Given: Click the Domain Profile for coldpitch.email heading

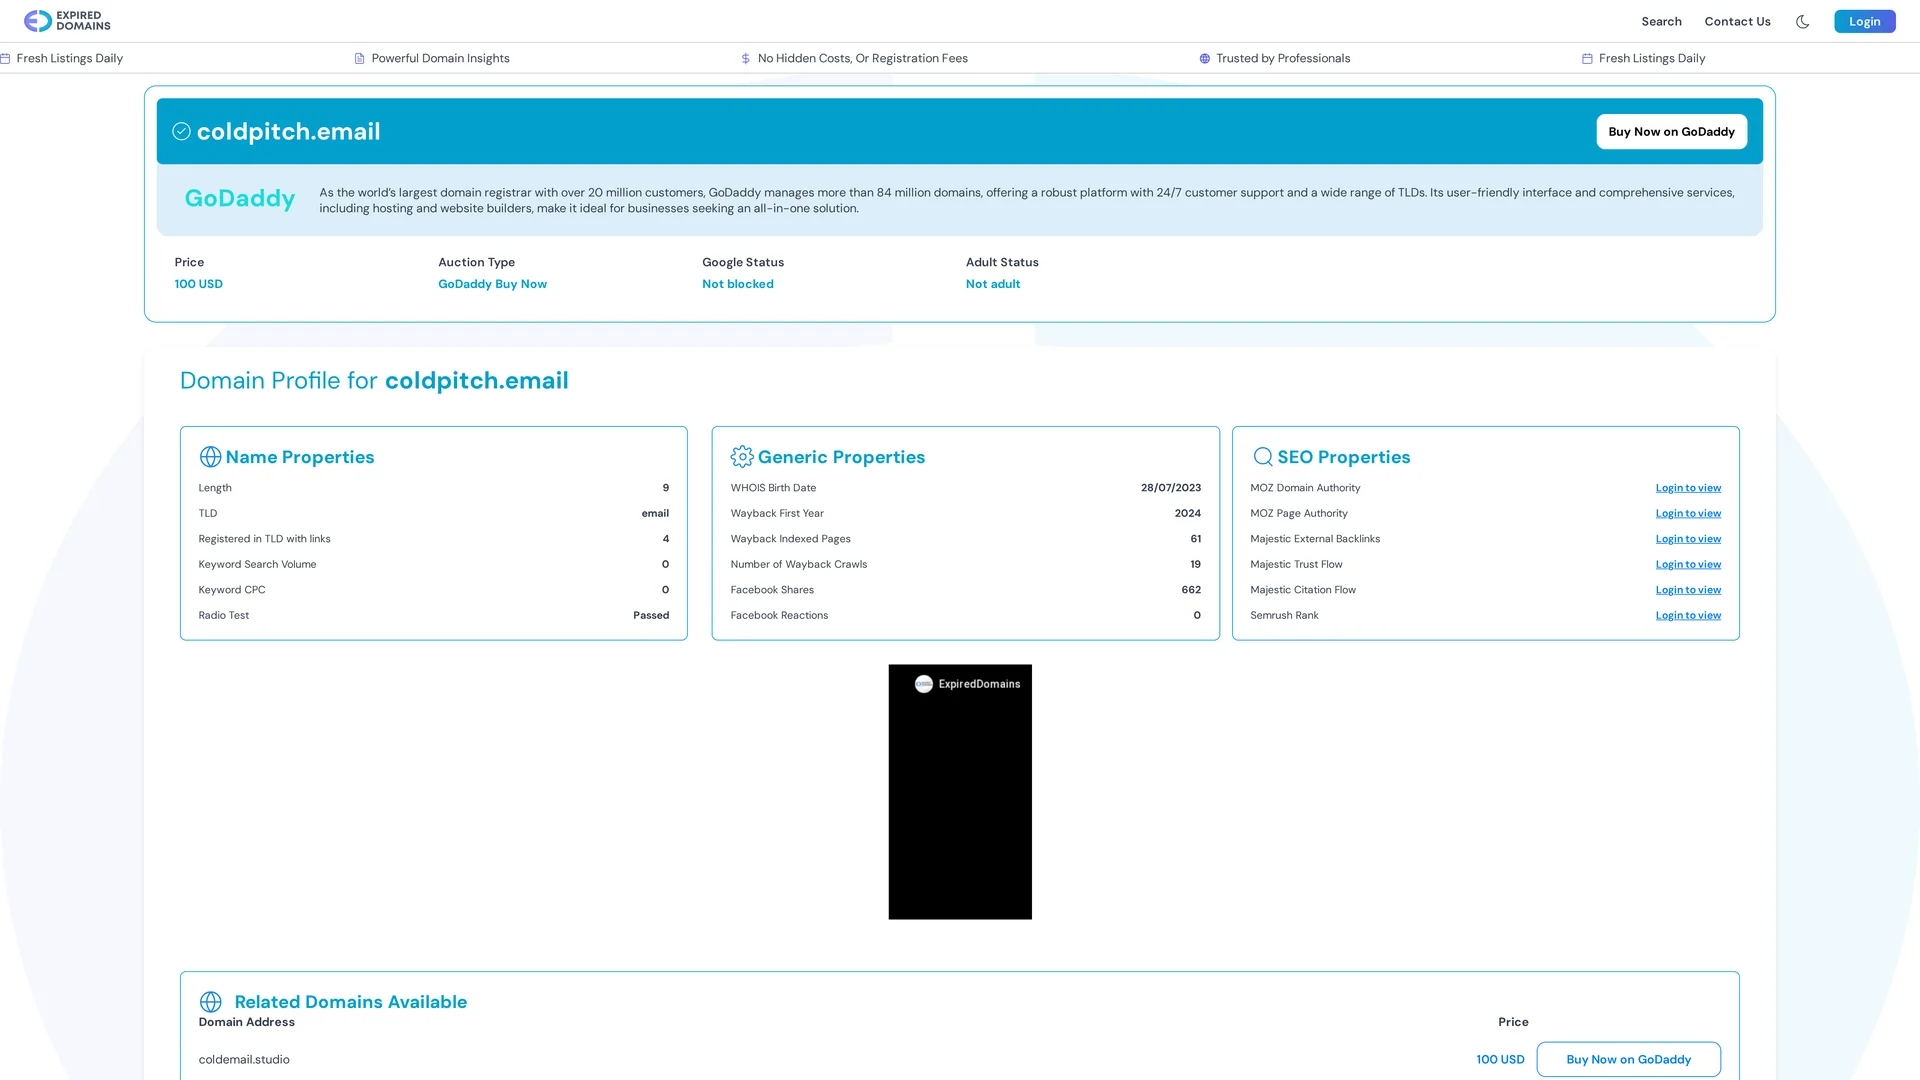Looking at the screenshot, I should (374, 381).
